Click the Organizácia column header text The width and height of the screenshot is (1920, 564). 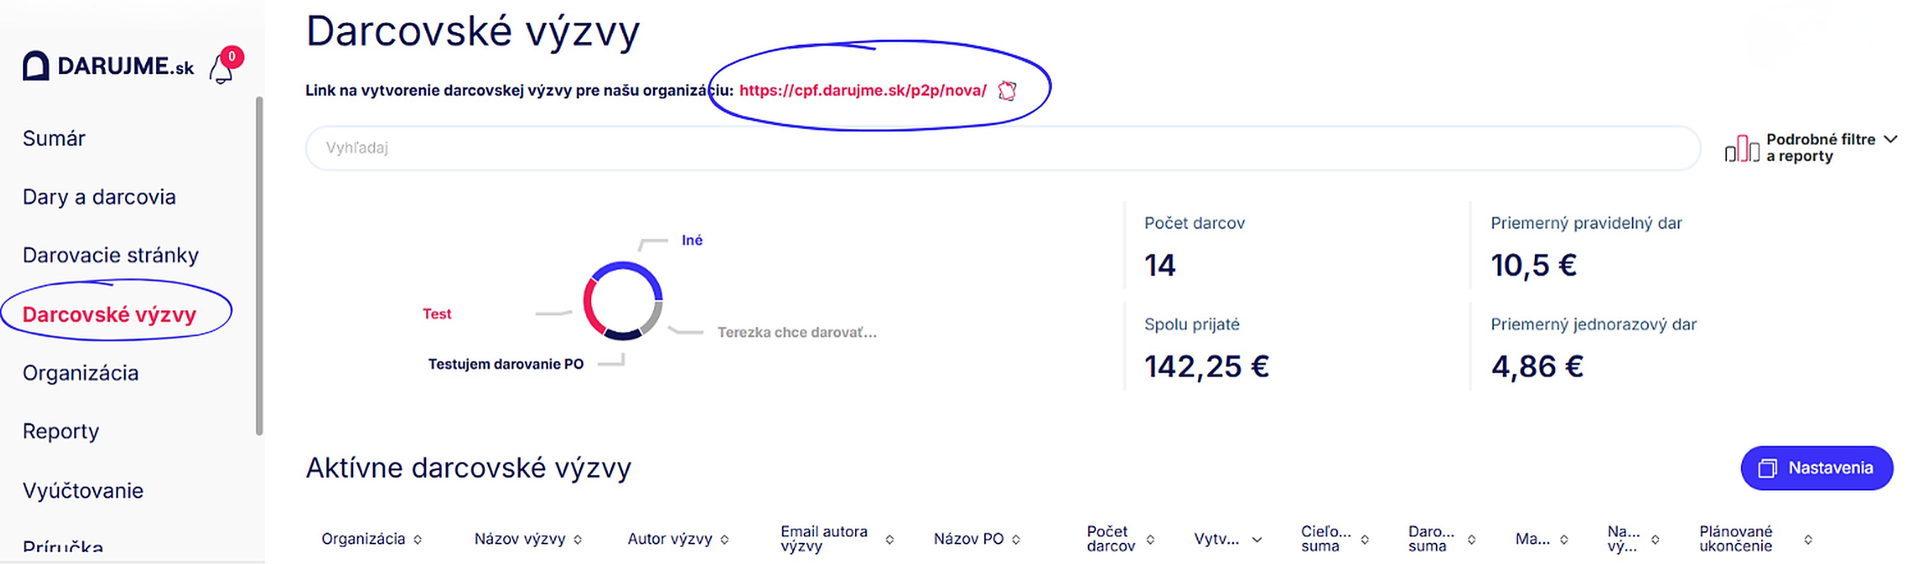tap(363, 539)
